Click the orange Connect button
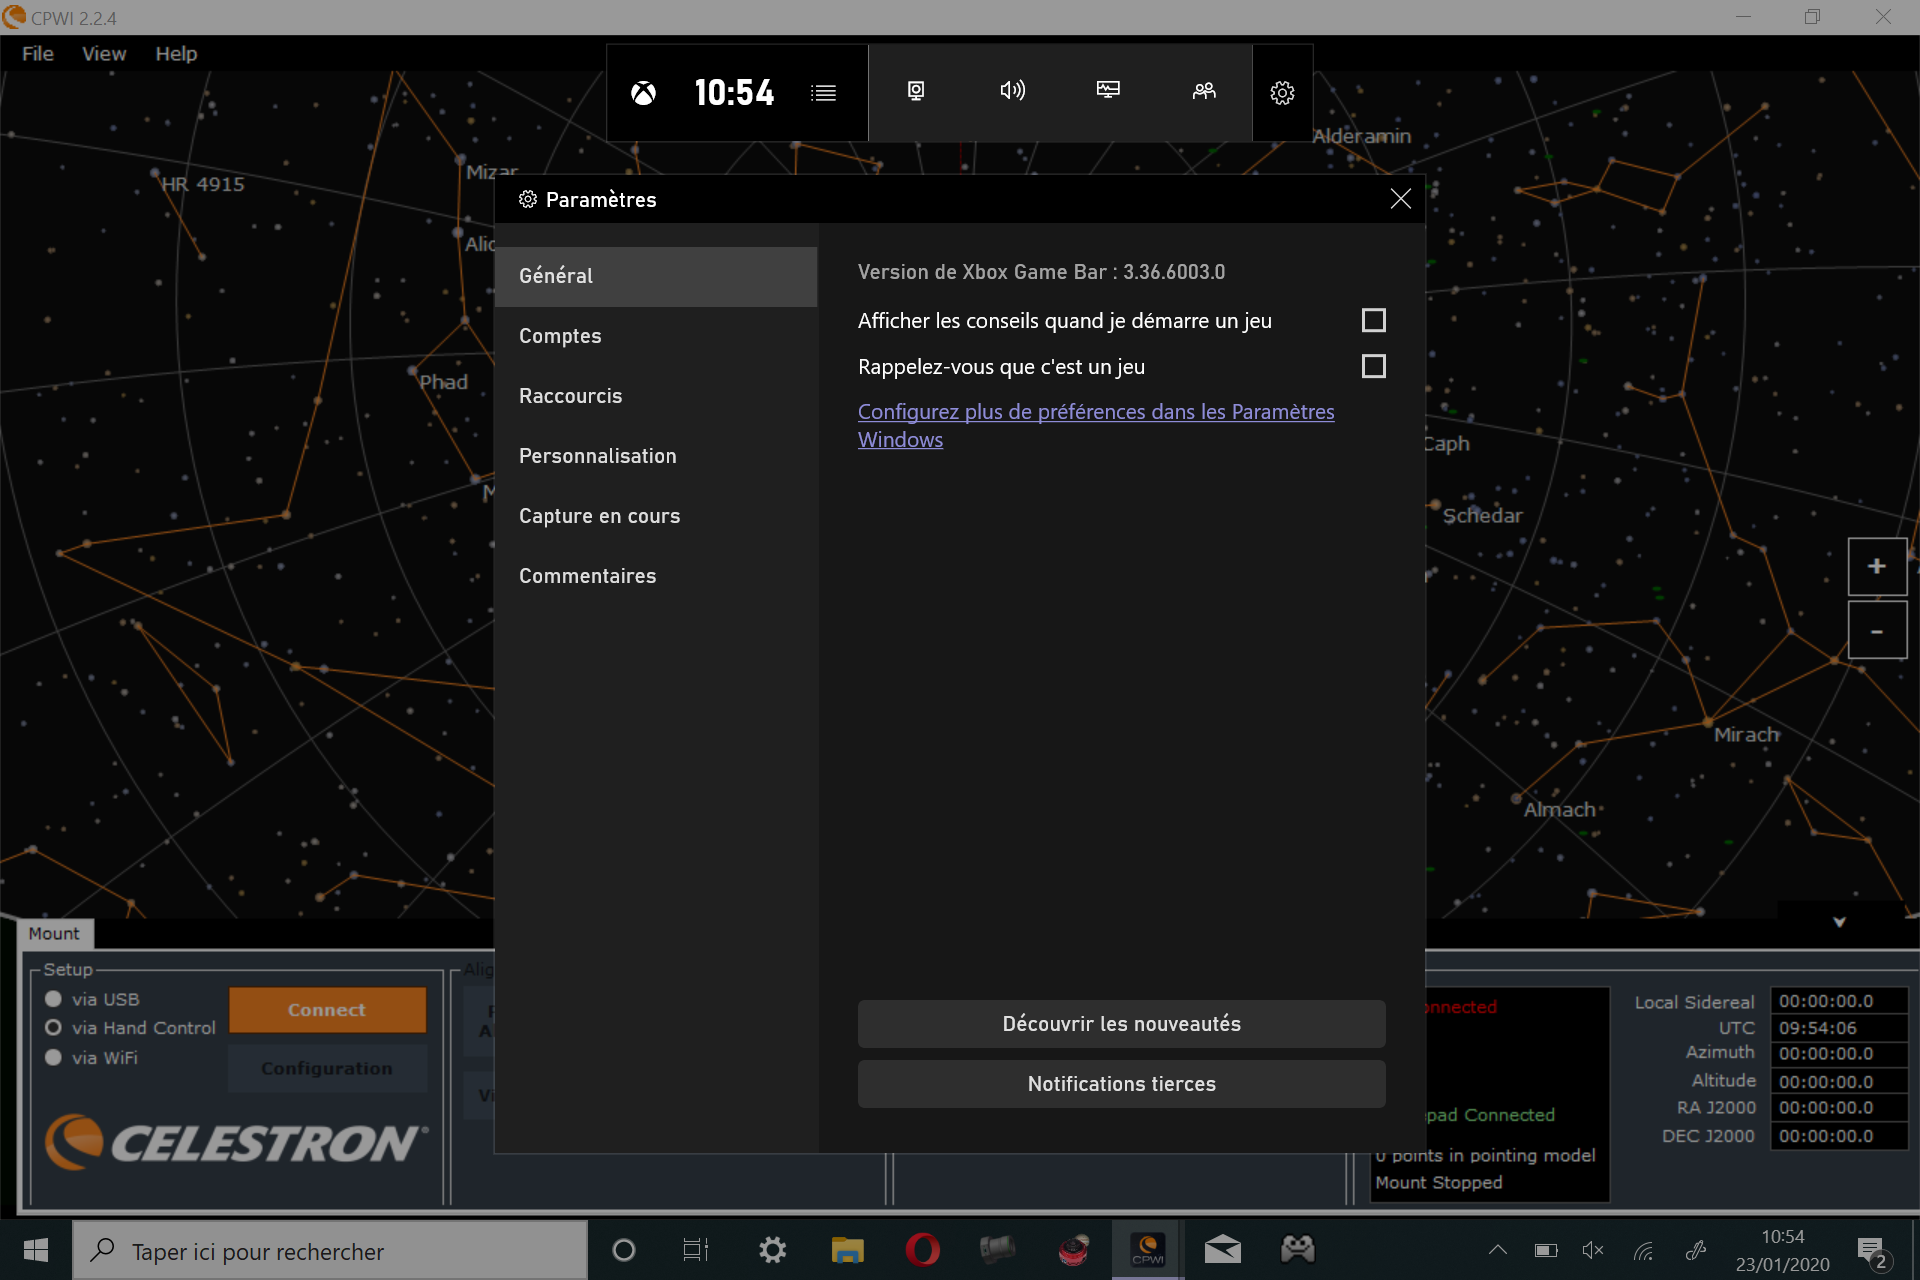Image resolution: width=1920 pixels, height=1280 pixels. [327, 1010]
